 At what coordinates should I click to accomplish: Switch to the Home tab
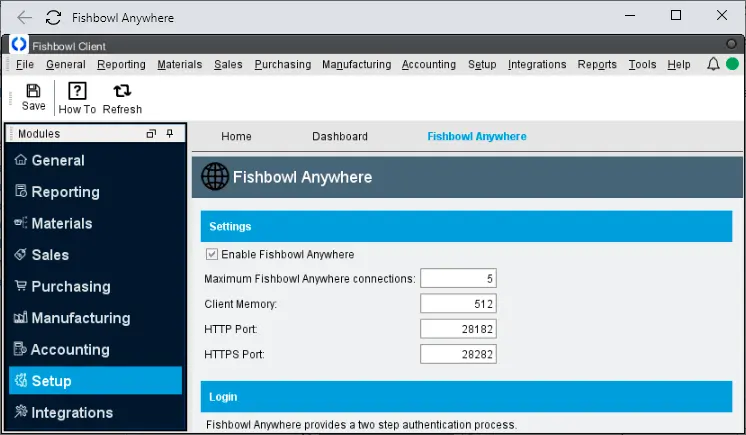[236, 136]
